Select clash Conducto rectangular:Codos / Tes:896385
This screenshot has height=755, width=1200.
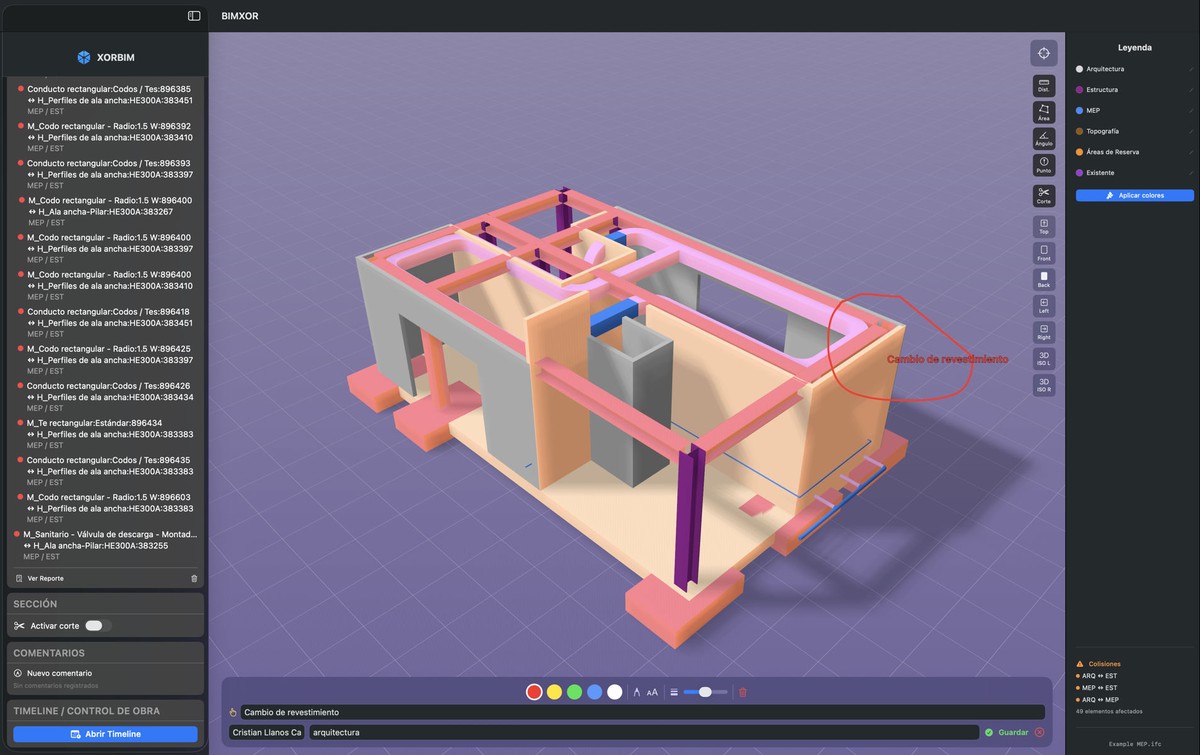107,100
